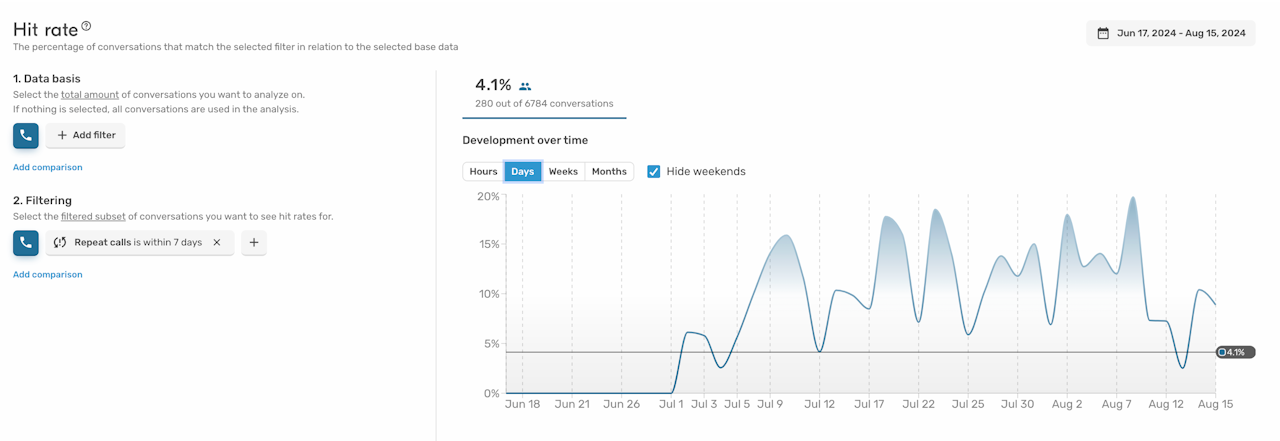Viewport: 1280px width, 441px height.
Task: Click the repeat calls icon in filter chip
Action: point(60,243)
